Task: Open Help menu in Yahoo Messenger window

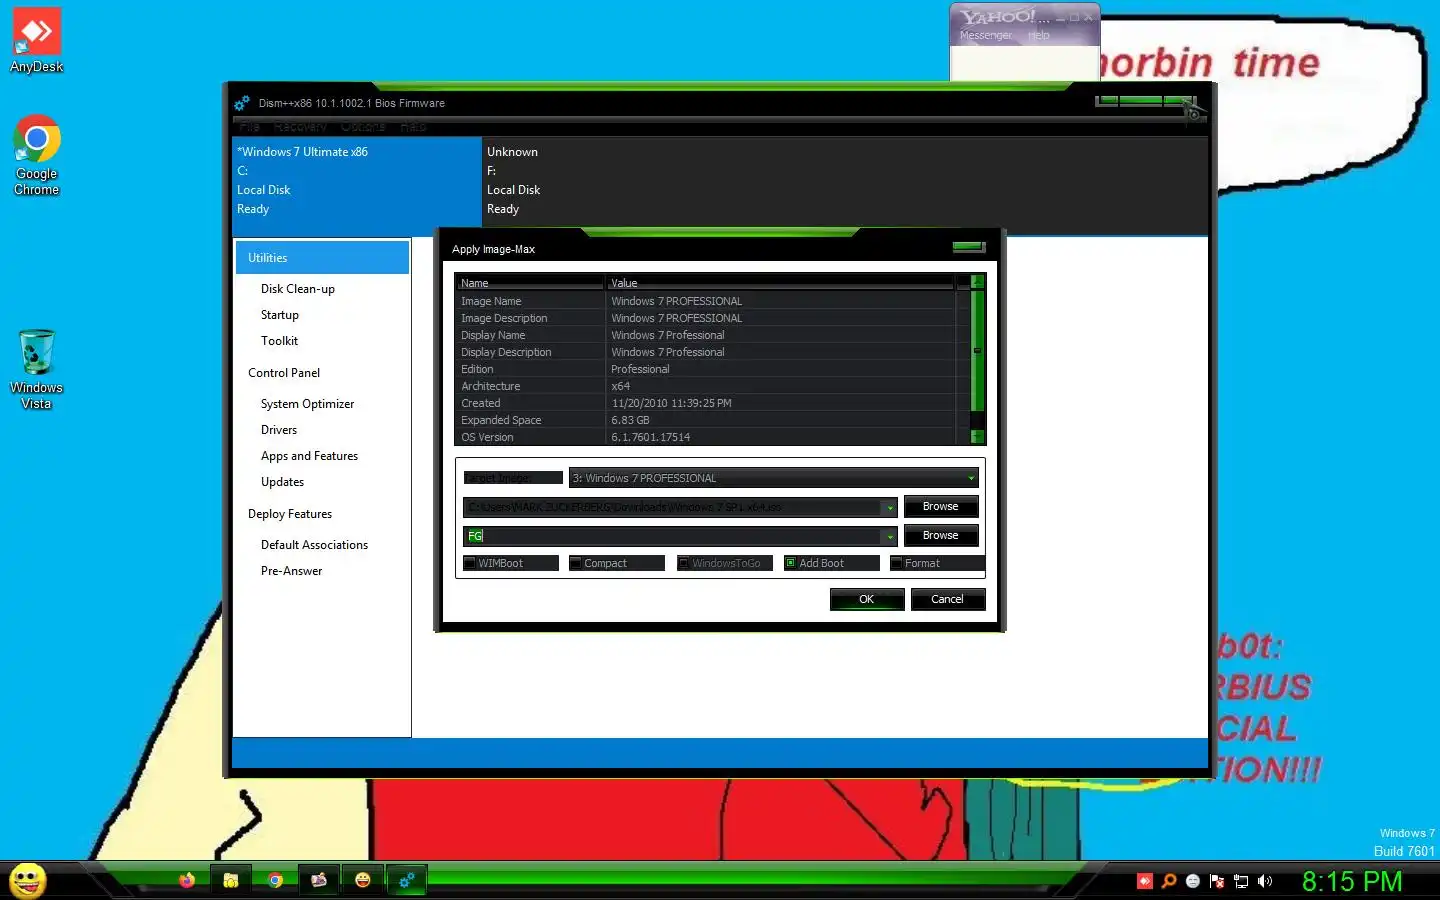Action: [x=1039, y=35]
